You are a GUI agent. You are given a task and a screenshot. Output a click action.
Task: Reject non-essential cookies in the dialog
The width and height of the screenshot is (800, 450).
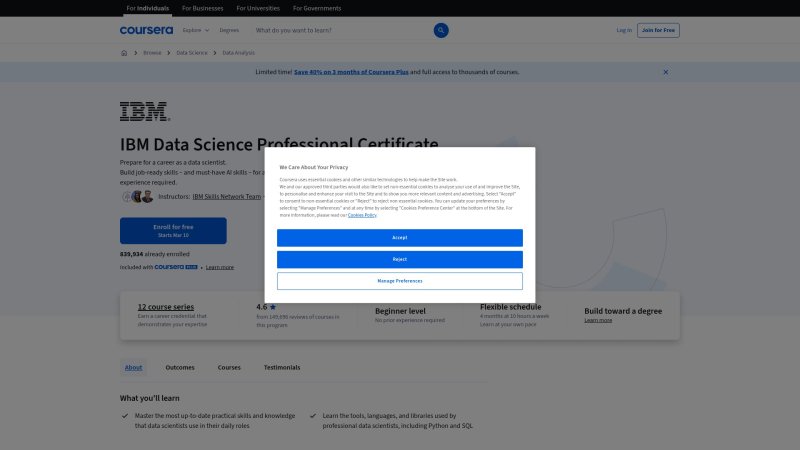(x=399, y=259)
